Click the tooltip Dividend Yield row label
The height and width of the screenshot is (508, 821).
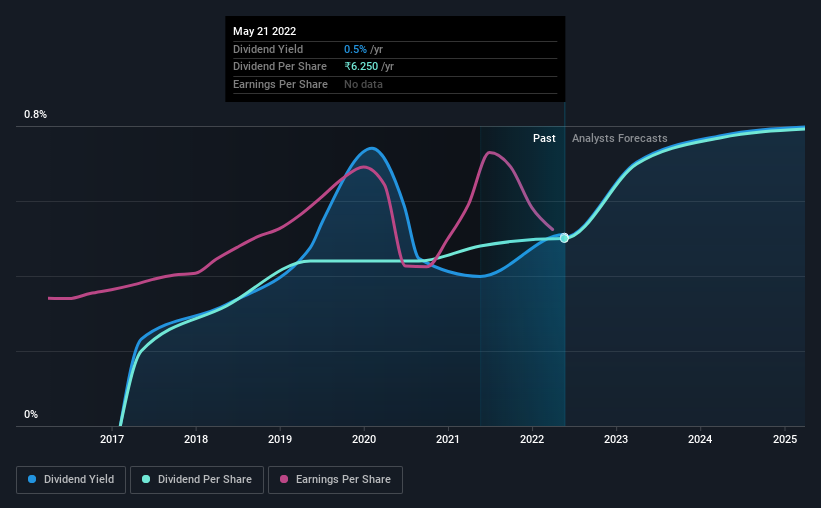click(268, 49)
